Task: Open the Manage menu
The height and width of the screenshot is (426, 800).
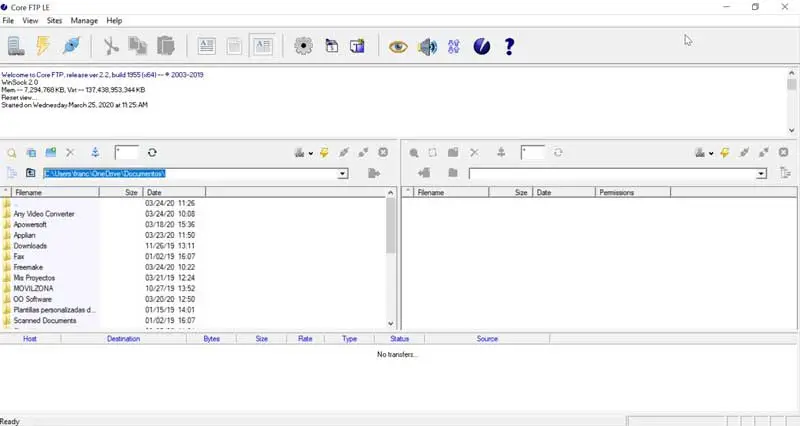Action: pos(84,20)
